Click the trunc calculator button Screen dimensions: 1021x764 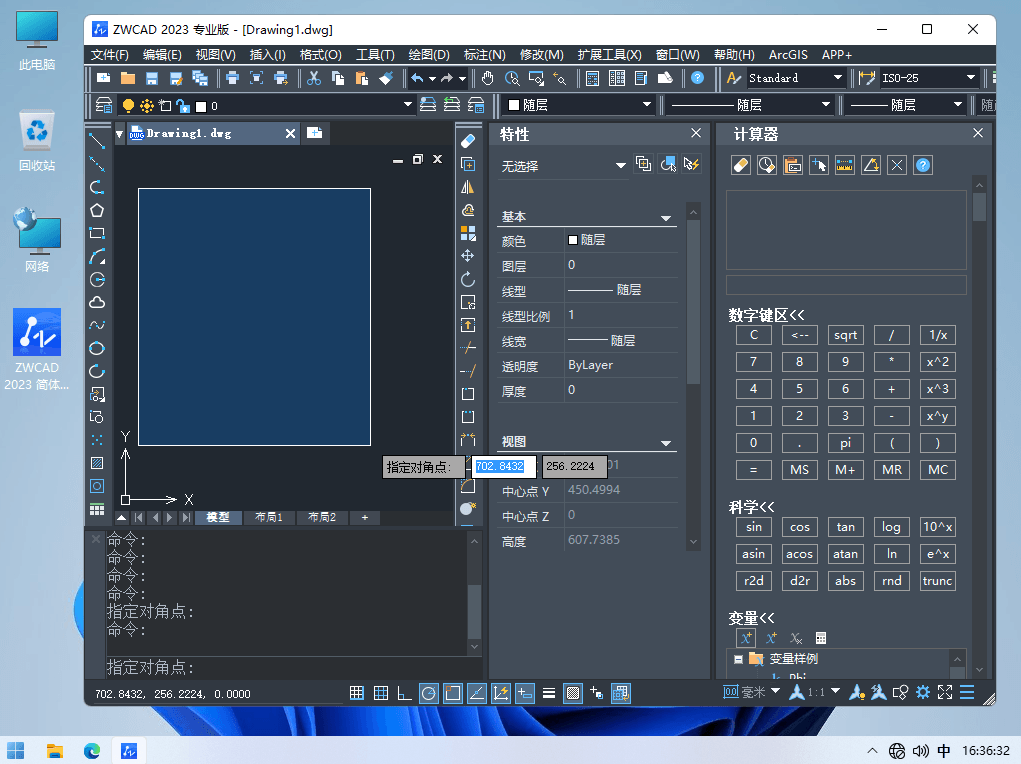(x=937, y=581)
